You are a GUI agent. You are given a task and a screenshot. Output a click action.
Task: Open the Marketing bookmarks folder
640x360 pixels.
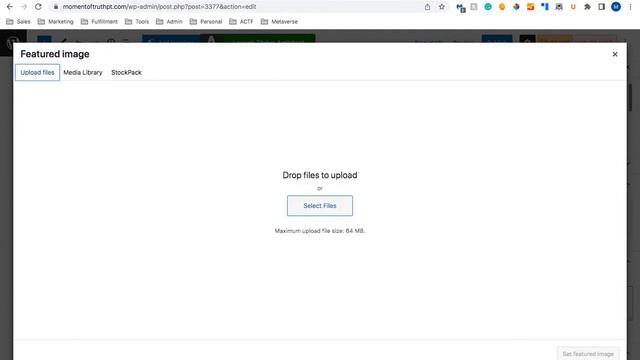point(56,22)
